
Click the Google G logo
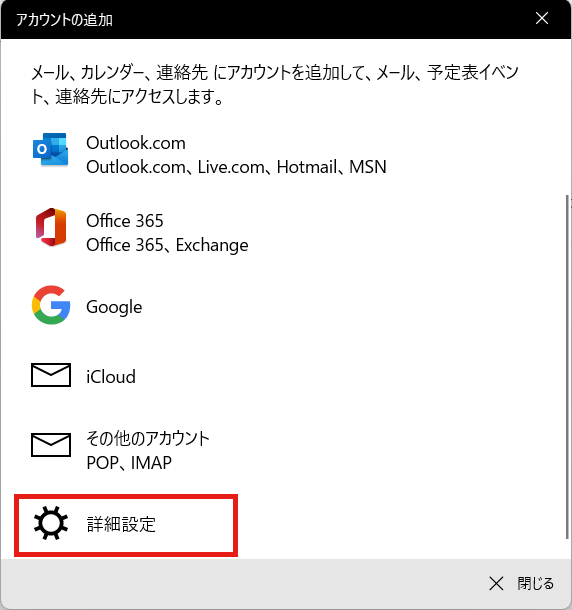(51, 305)
